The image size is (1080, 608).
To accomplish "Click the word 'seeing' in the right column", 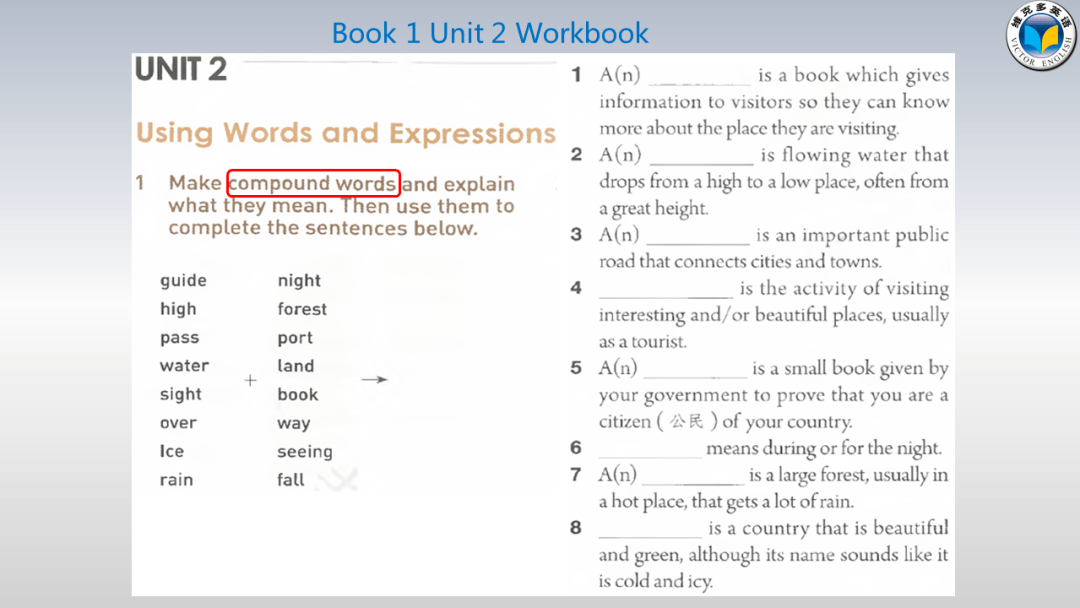I will click(305, 452).
